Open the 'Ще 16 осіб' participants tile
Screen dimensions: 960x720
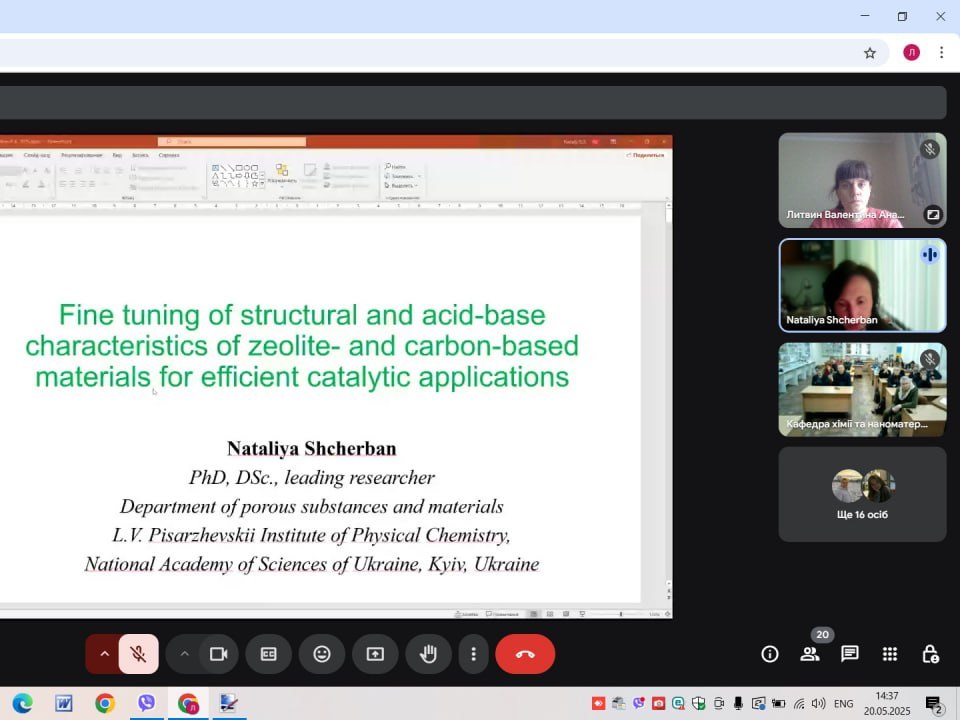[862, 494]
